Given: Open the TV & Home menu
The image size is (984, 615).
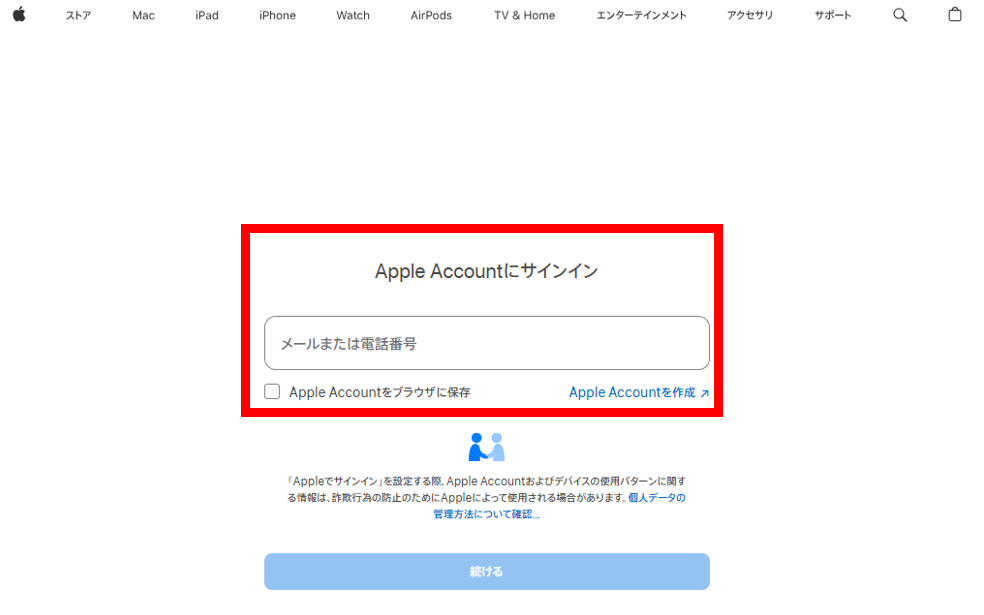Looking at the screenshot, I should [x=525, y=15].
